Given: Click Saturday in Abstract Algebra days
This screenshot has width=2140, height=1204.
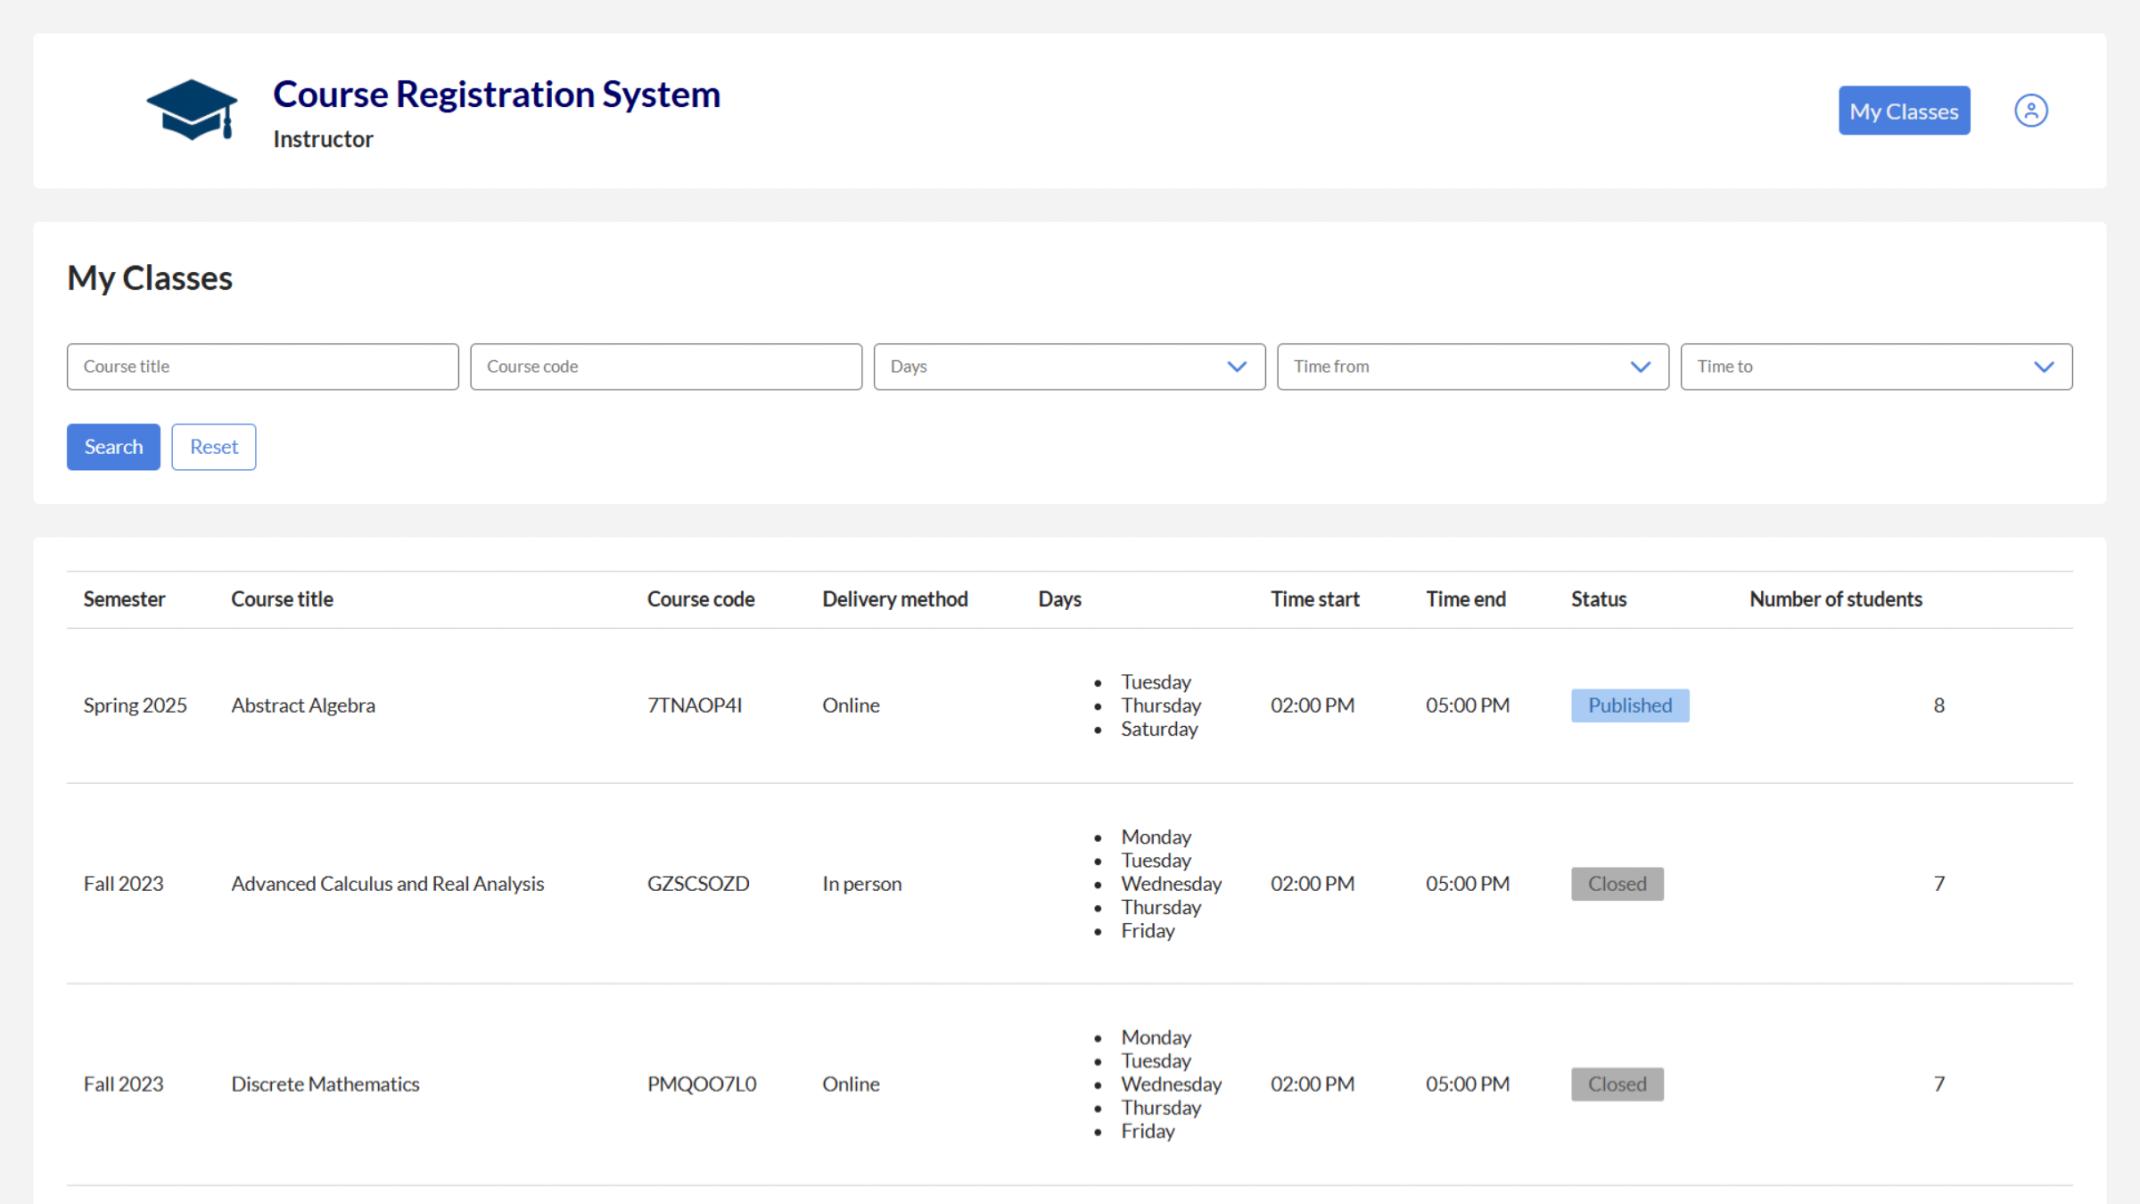Looking at the screenshot, I should coord(1159,729).
